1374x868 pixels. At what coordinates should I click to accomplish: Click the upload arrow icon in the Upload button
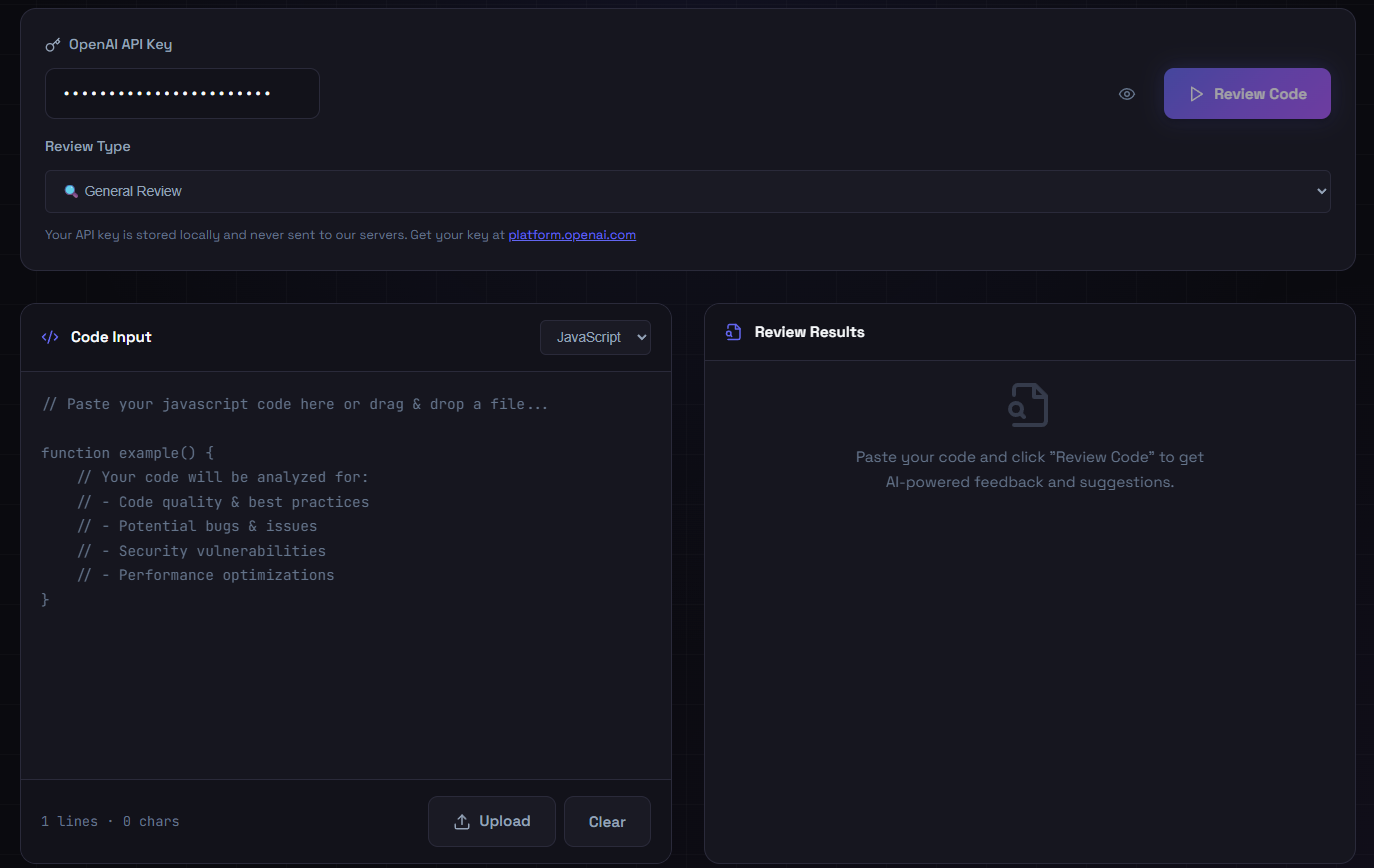coord(463,821)
